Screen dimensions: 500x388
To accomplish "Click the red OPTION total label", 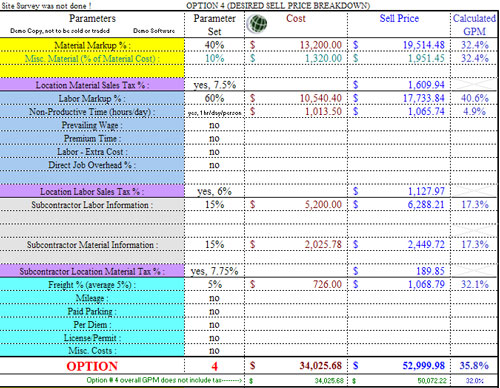I will pos(92,366).
